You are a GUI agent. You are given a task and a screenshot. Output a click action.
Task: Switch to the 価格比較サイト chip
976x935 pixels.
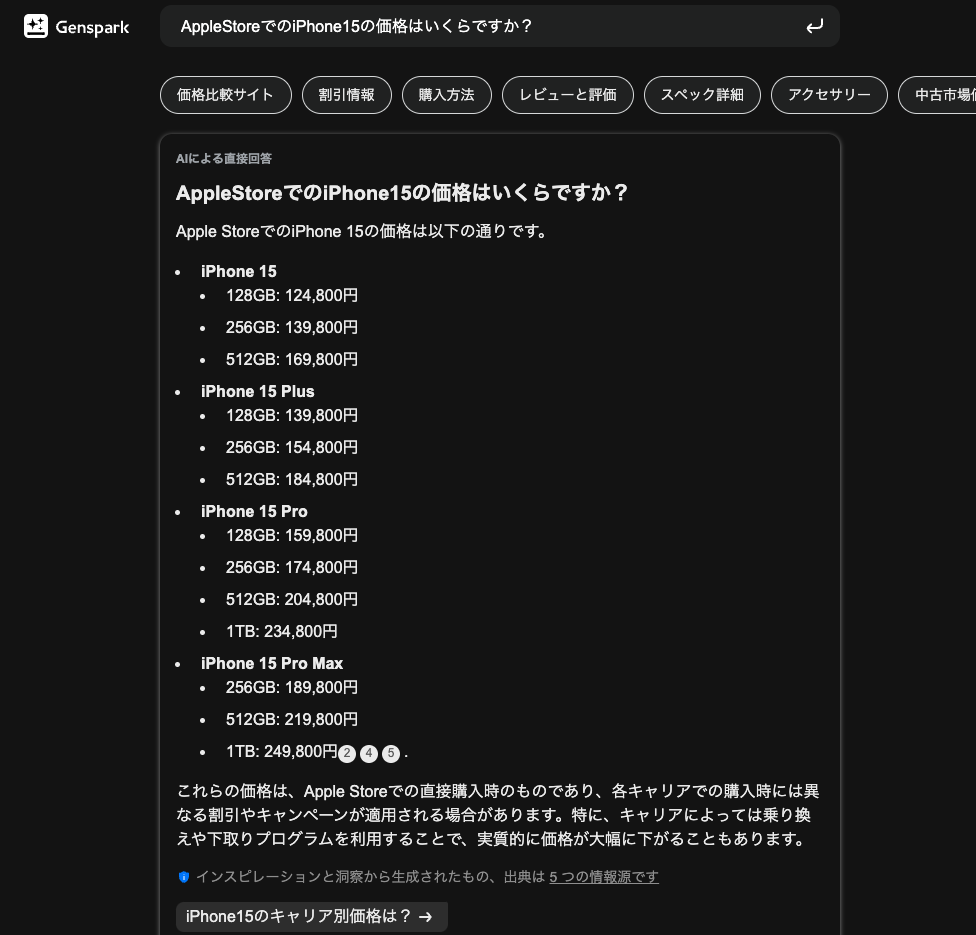coord(225,95)
